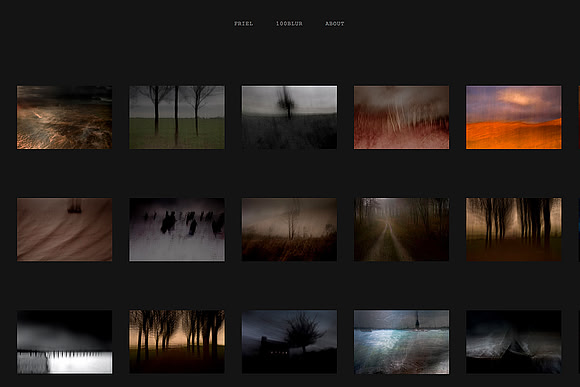Image resolution: width=580 pixels, height=387 pixels.
Task: Open blurred dark tree trunks row thumbnail, middle row
Action: (x=513, y=230)
